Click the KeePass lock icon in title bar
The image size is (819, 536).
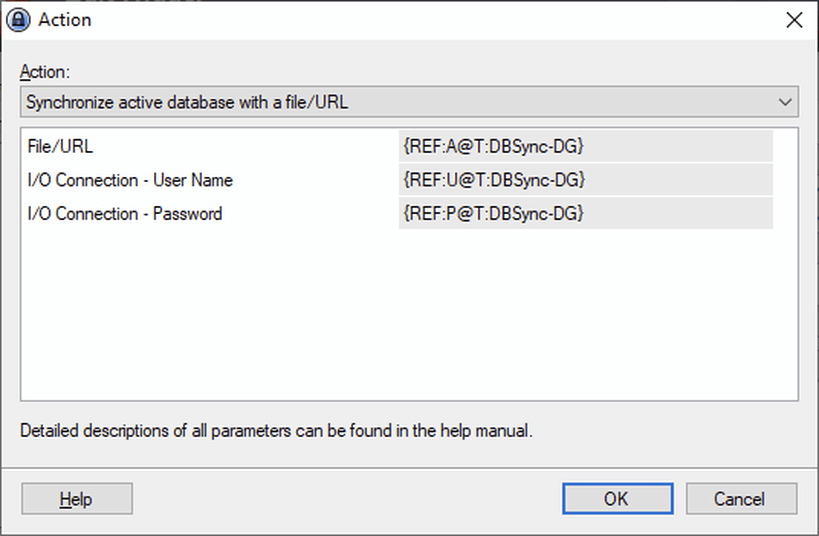click(x=19, y=20)
